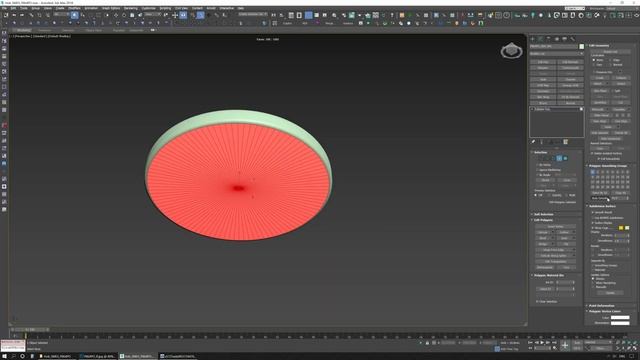Open Configure Modifier Sets icon
This screenshot has height=360, width=640.
[566, 142]
